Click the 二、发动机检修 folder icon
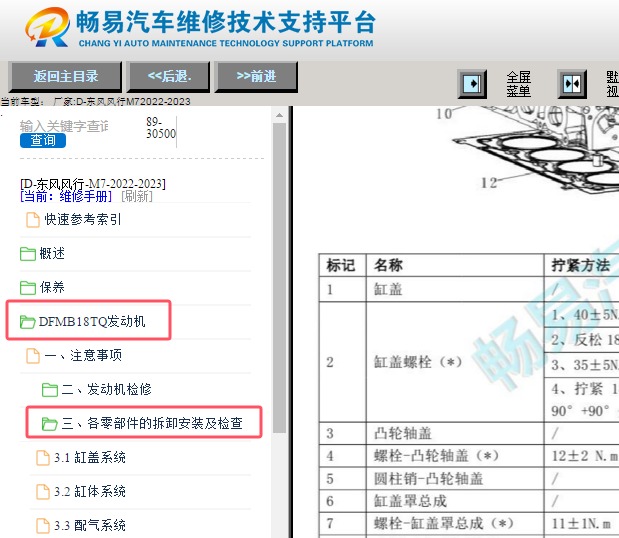 (x=50, y=390)
